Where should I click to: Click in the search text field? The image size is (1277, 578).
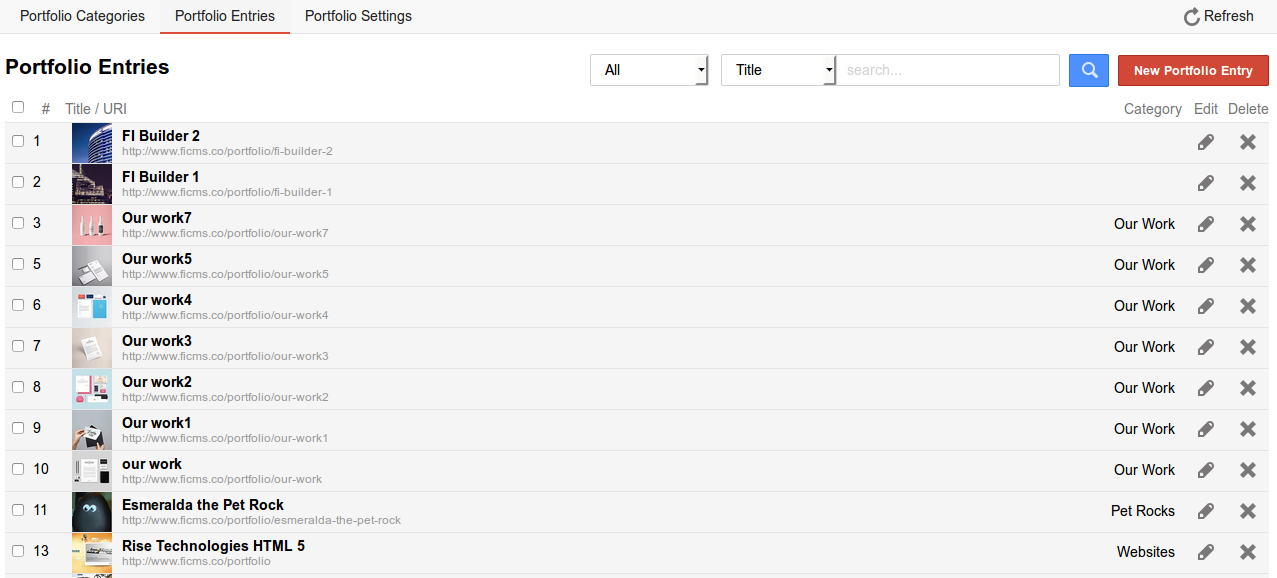pos(947,70)
